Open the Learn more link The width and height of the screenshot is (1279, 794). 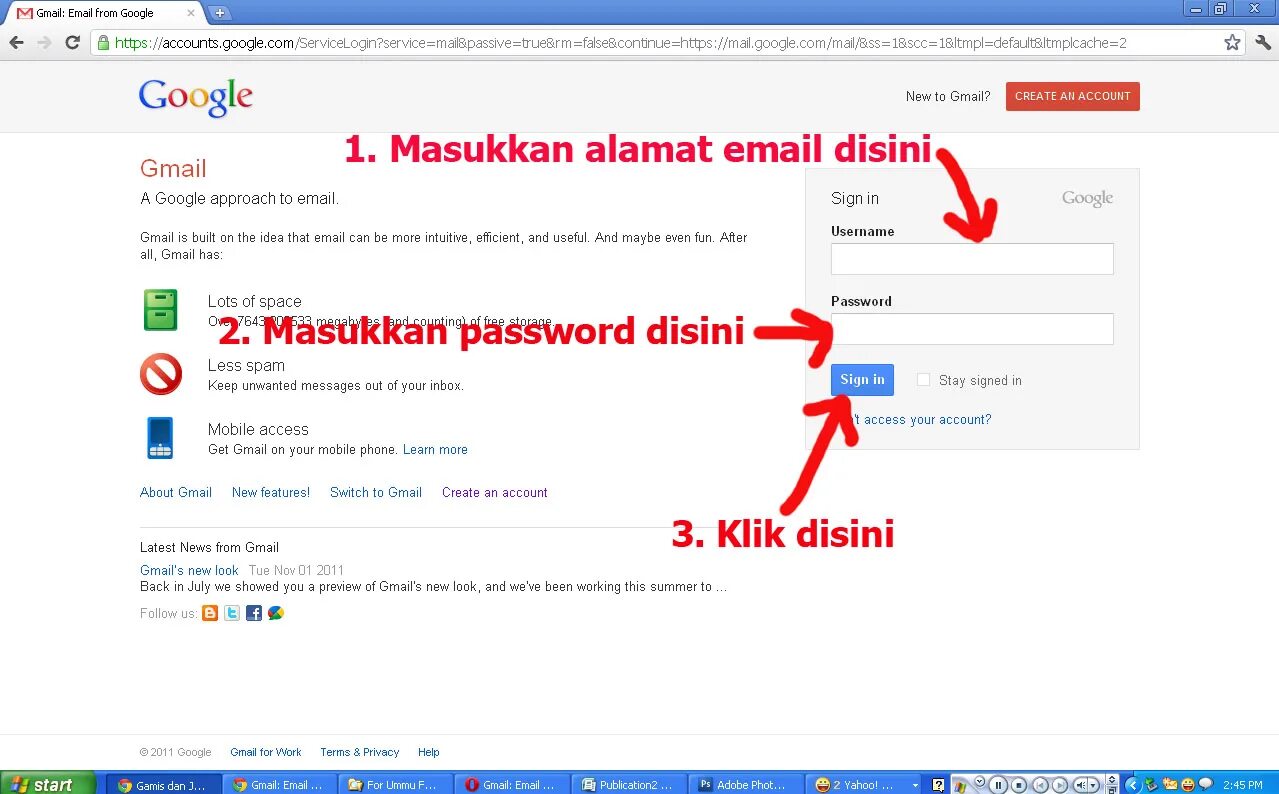(x=435, y=450)
